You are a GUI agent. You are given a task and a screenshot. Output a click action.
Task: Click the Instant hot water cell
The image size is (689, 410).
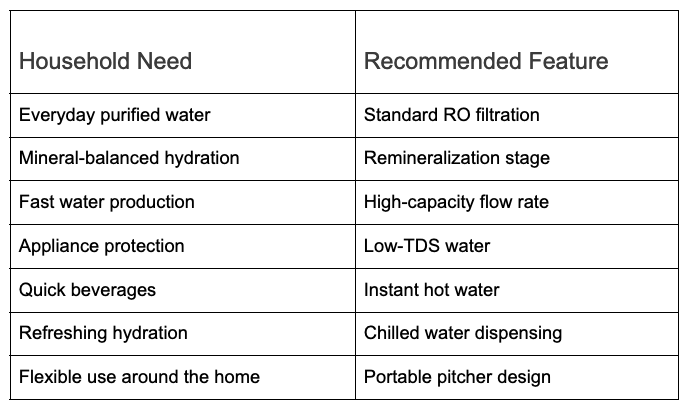tap(517, 290)
